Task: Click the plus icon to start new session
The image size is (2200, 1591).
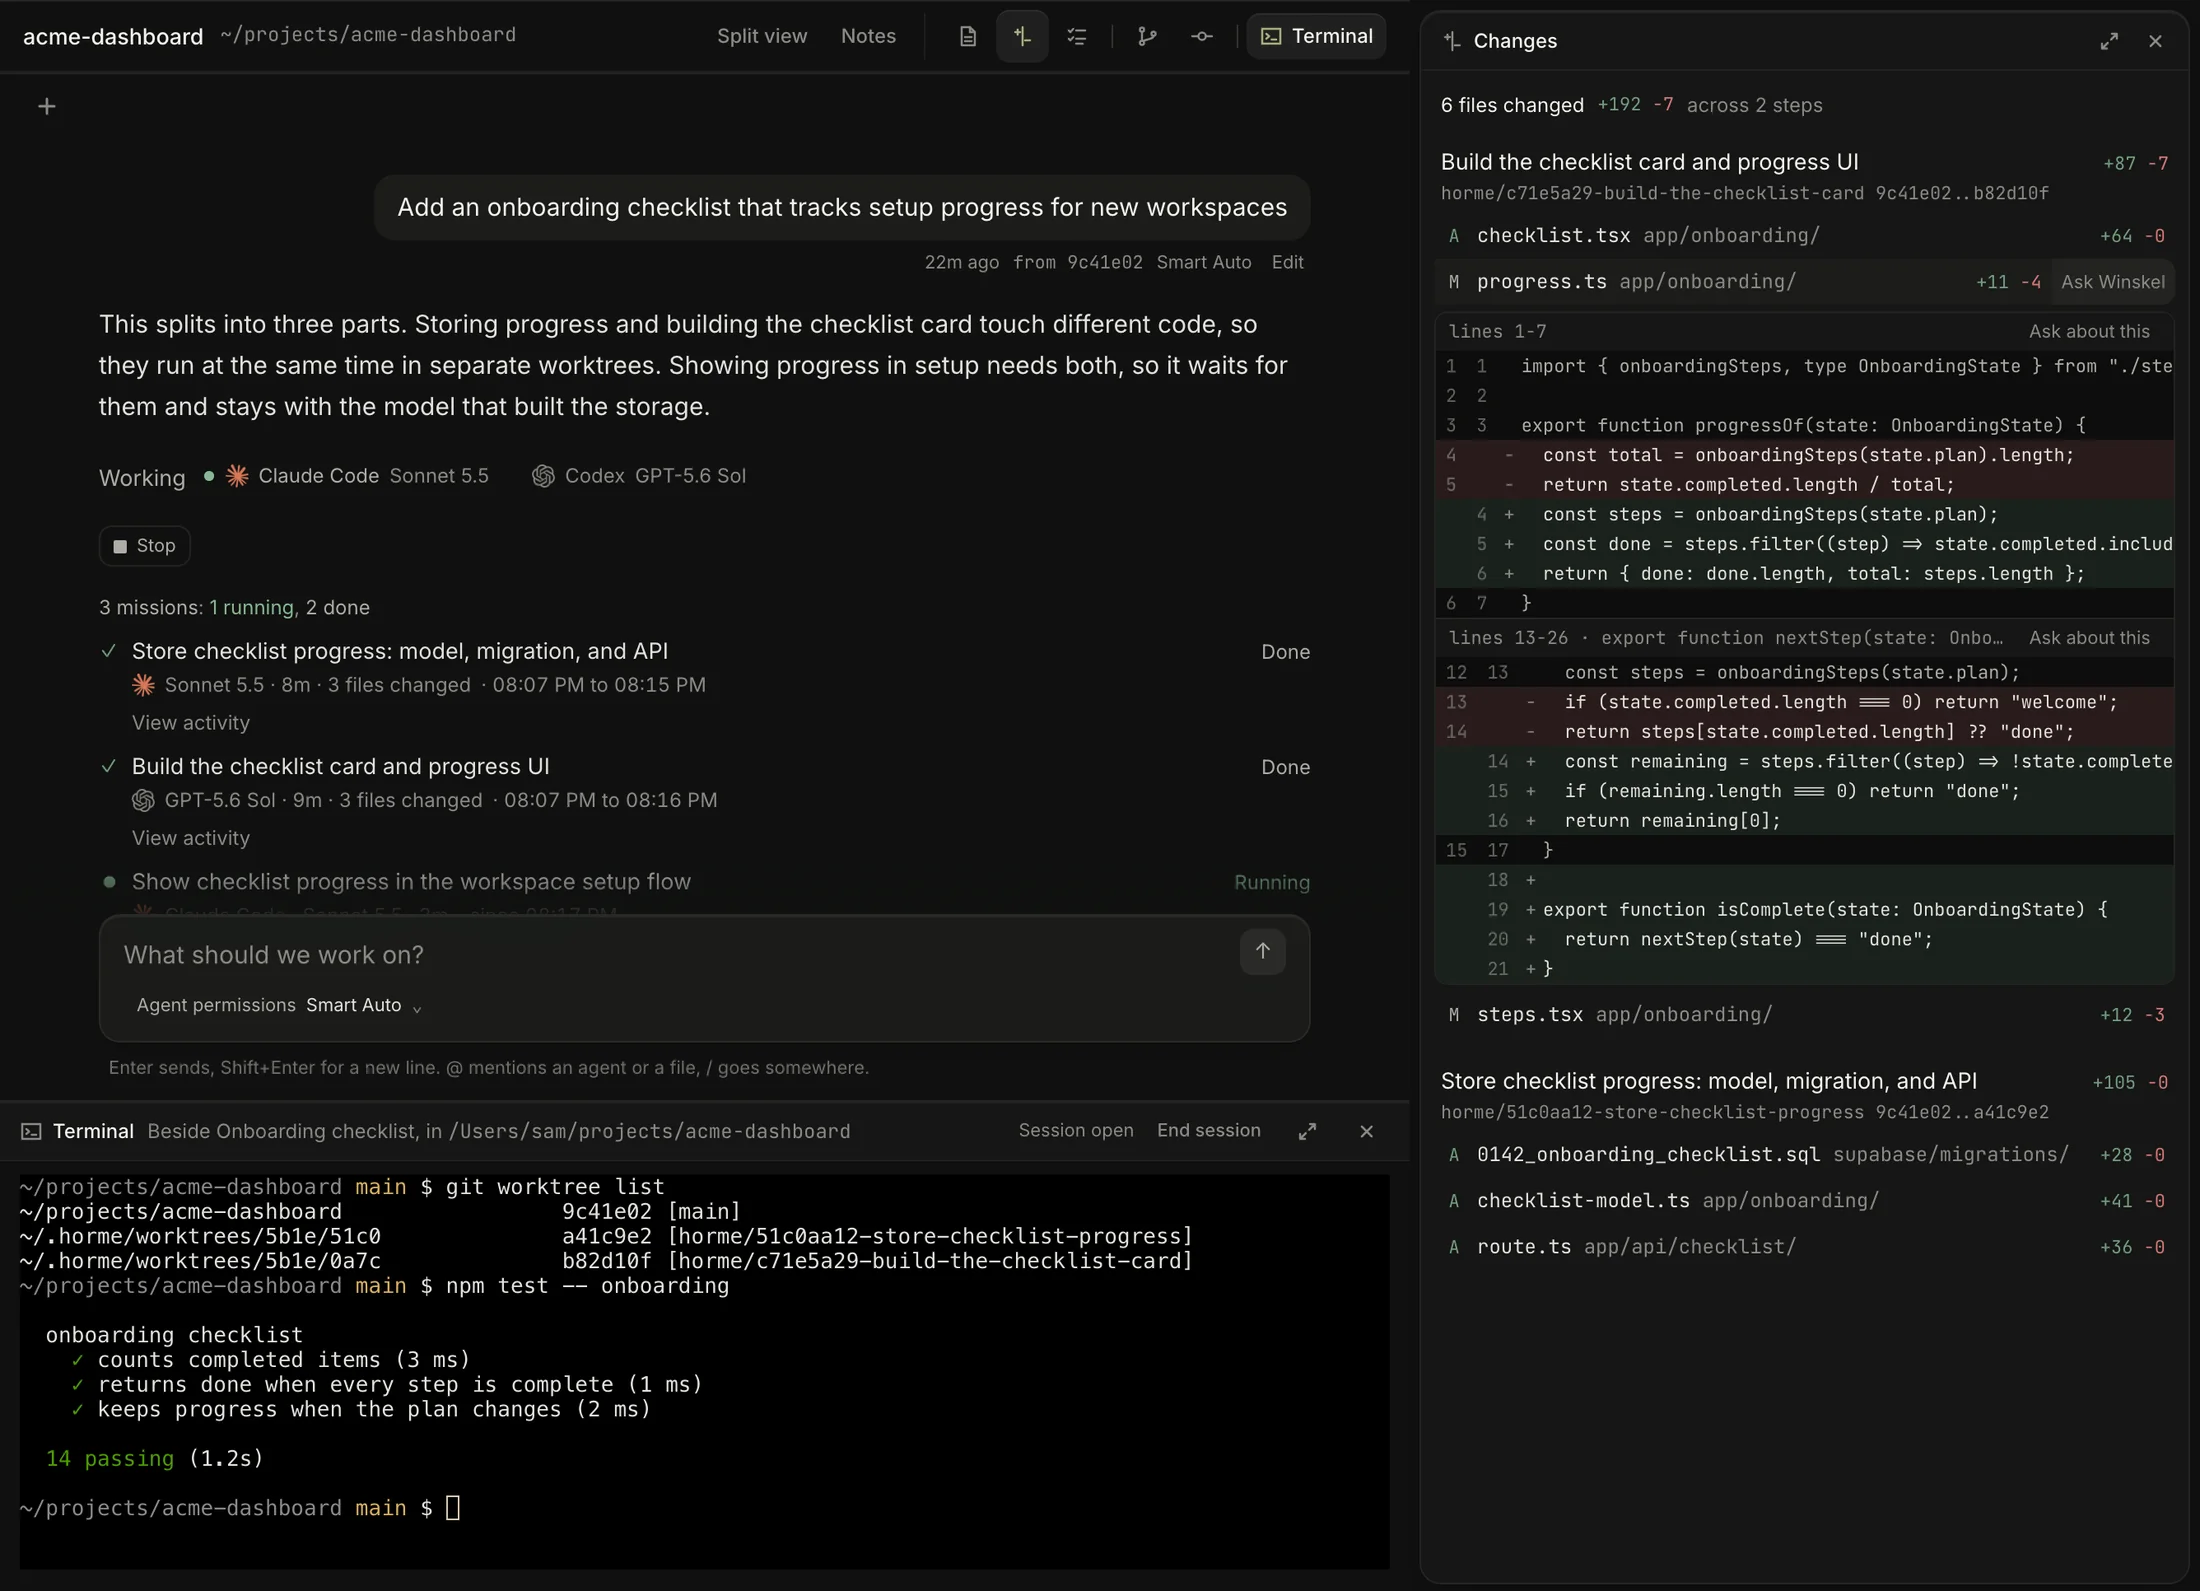Action: click(46, 106)
